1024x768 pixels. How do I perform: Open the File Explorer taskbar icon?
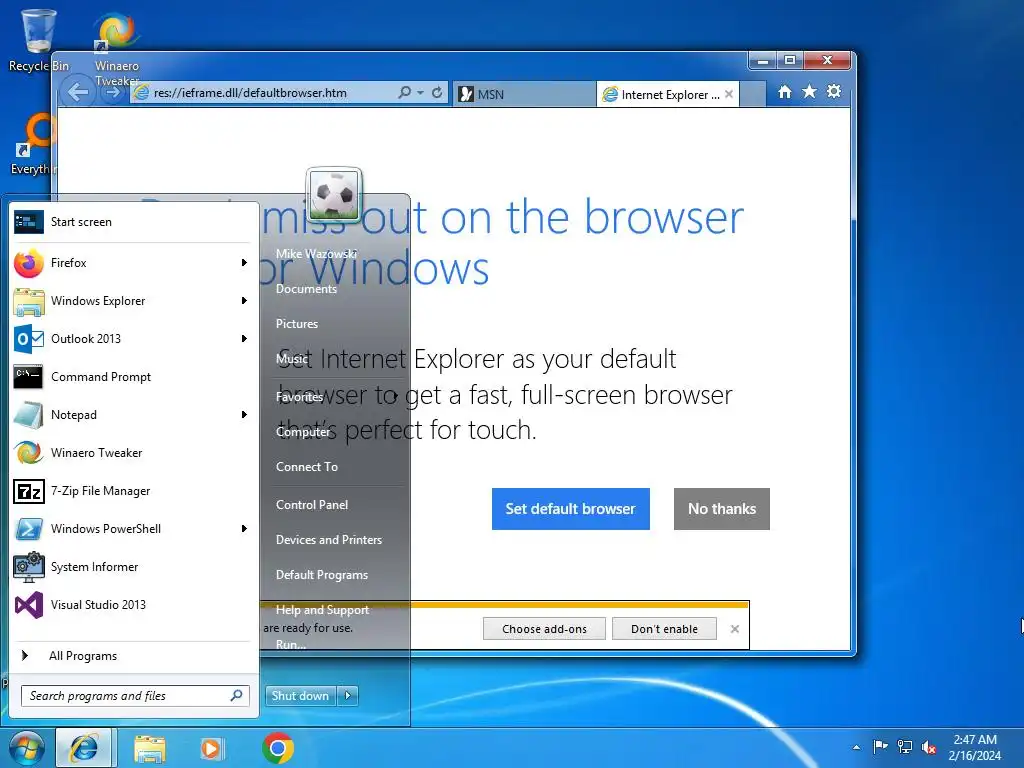[150, 748]
